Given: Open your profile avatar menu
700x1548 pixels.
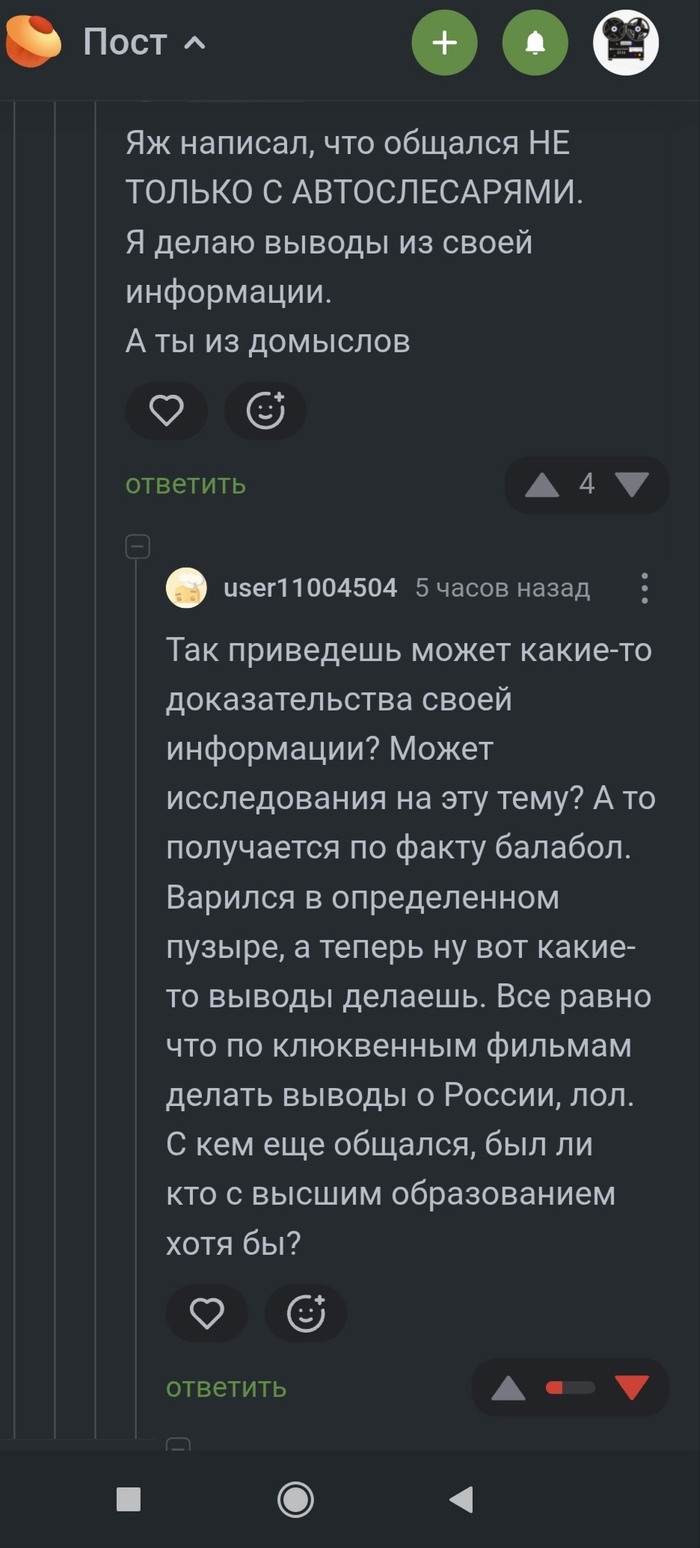Looking at the screenshot, I should [x=625, y=42].
